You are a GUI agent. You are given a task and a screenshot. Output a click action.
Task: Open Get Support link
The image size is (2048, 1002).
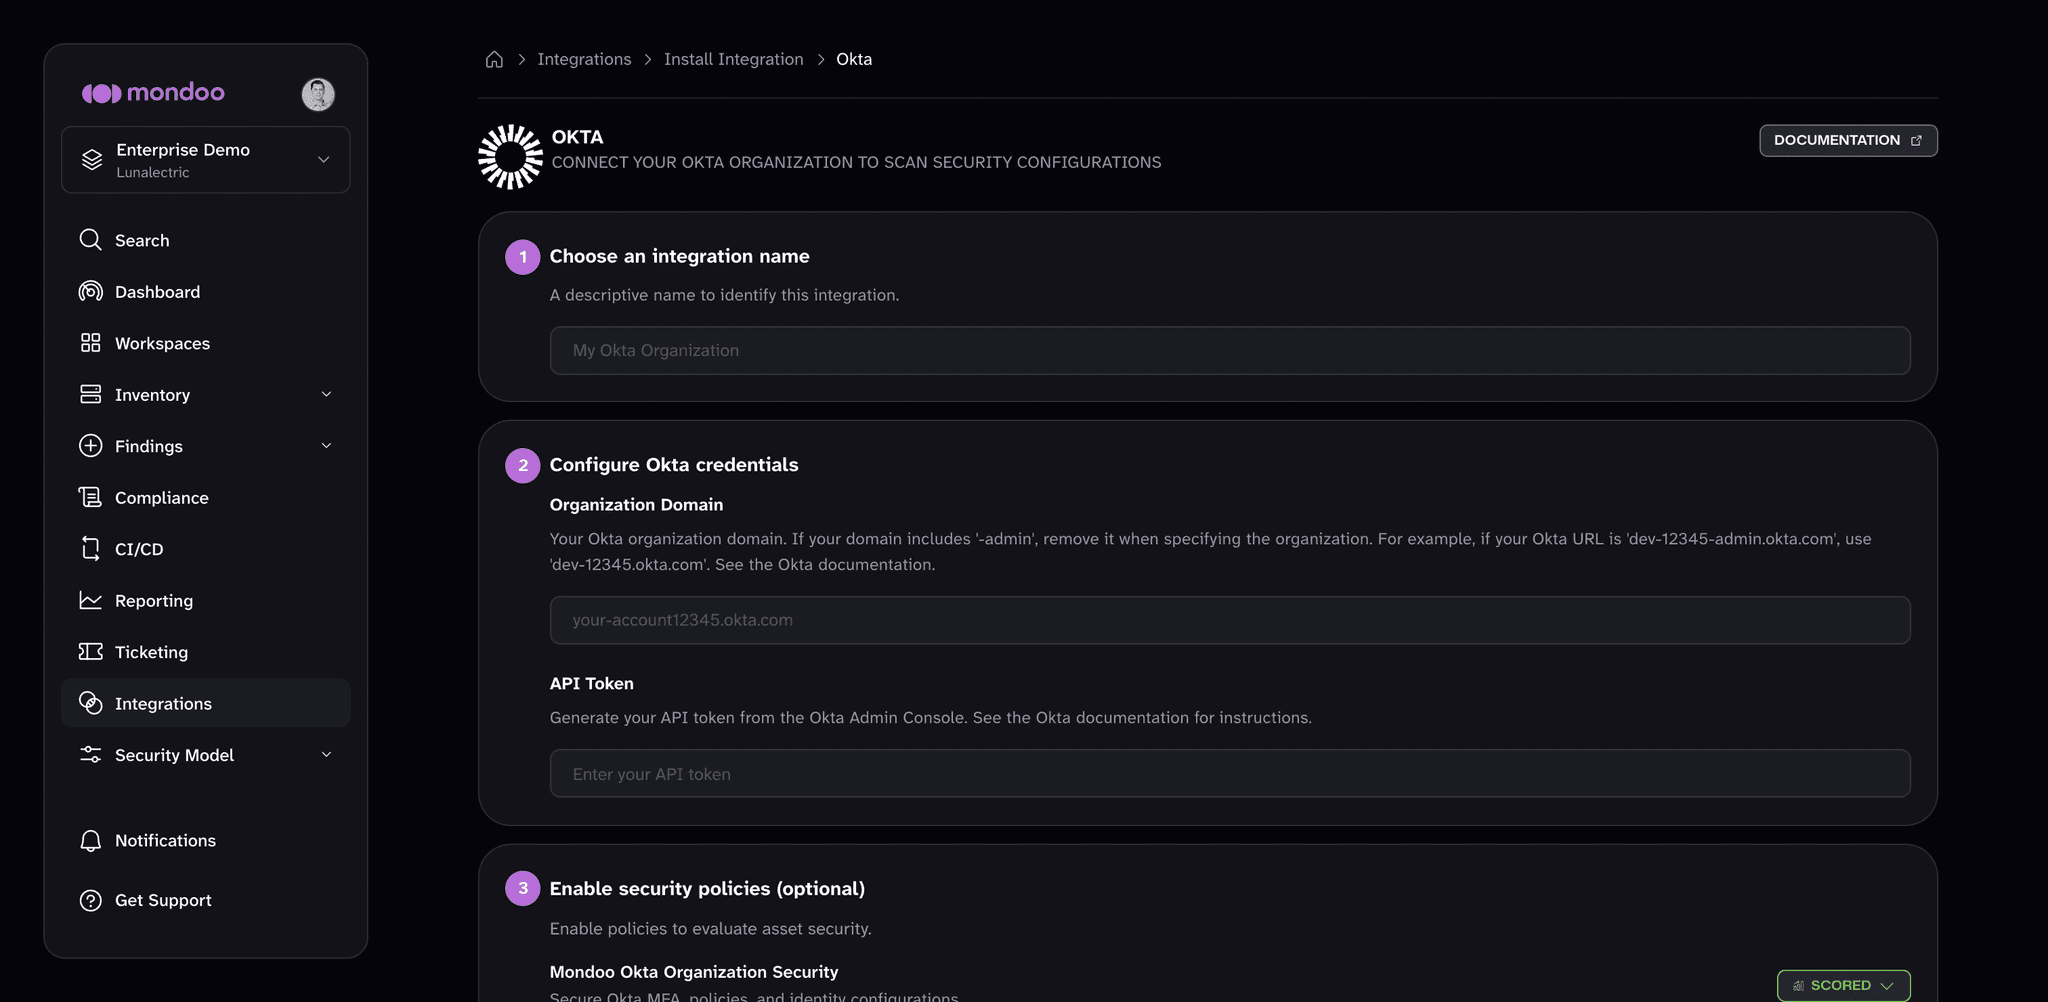pos(206,900)
